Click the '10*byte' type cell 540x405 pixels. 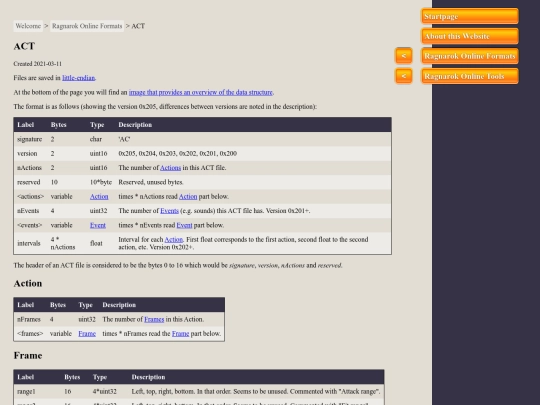tap(101, 182)
